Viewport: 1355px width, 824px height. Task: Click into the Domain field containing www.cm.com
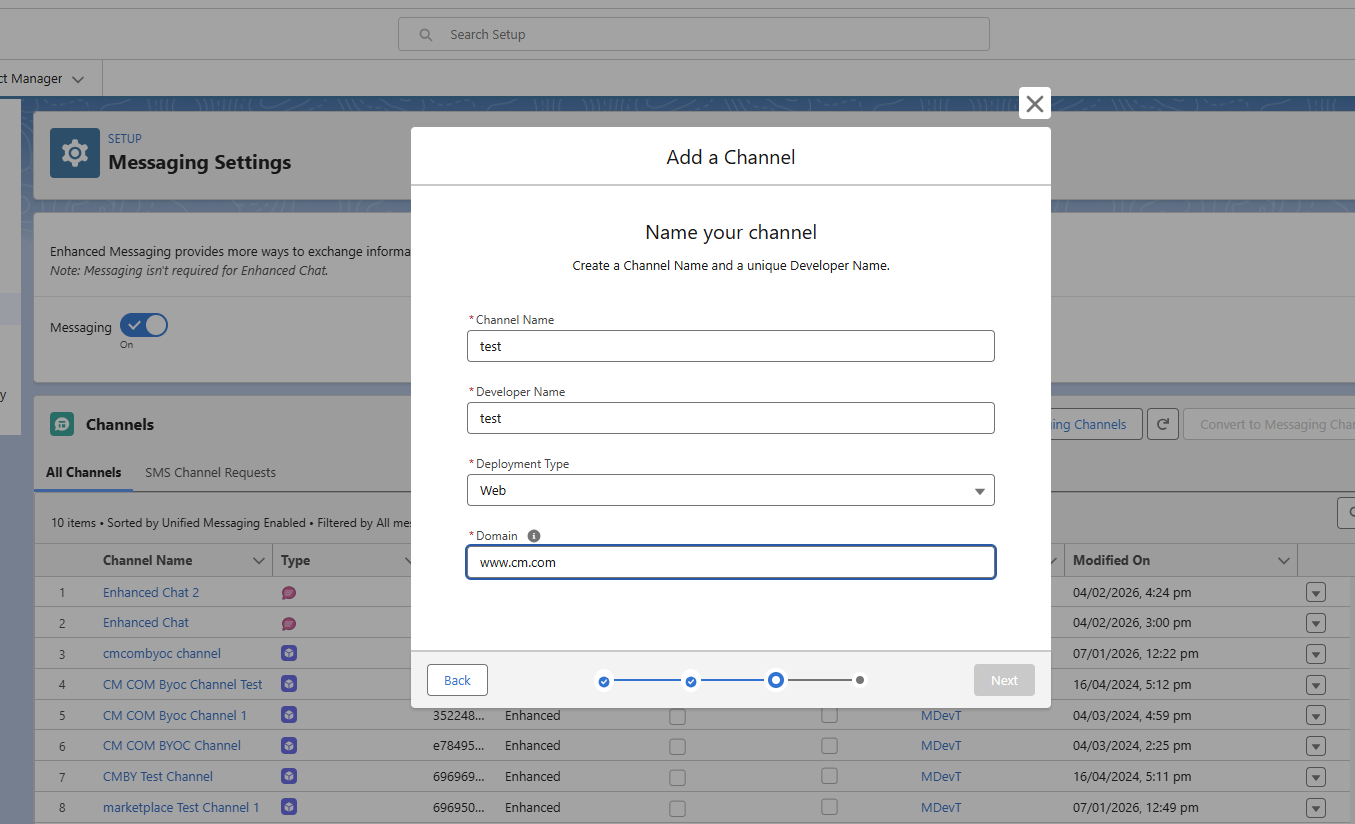point(731,562)
